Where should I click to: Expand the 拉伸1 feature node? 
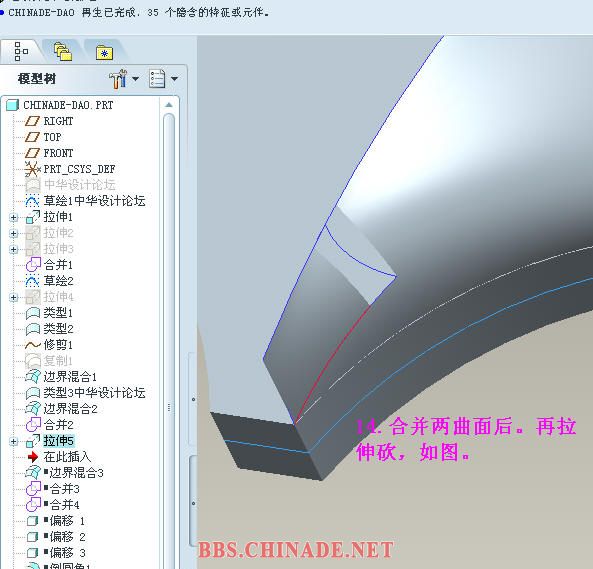click(x=14, y=217)
